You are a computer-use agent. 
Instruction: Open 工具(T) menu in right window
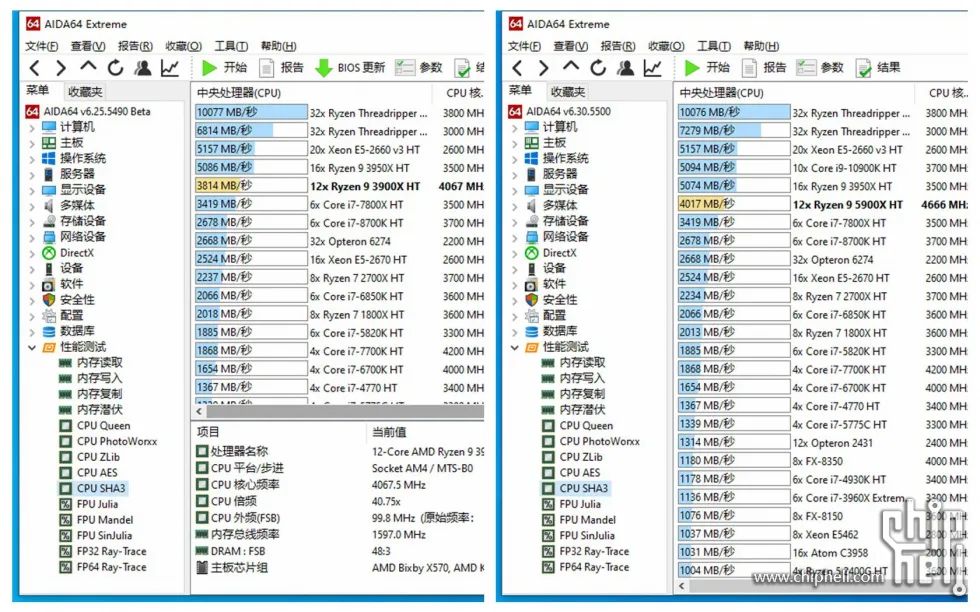tap(714, 46)
